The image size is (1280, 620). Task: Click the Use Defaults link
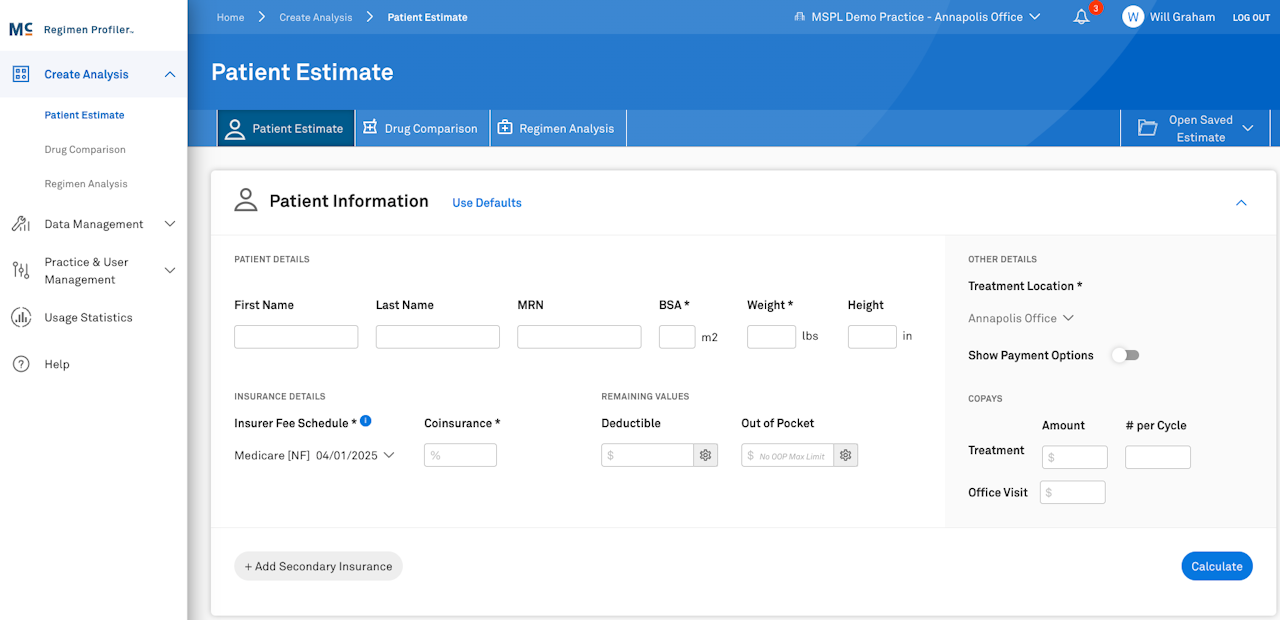(x=487, y=203)
